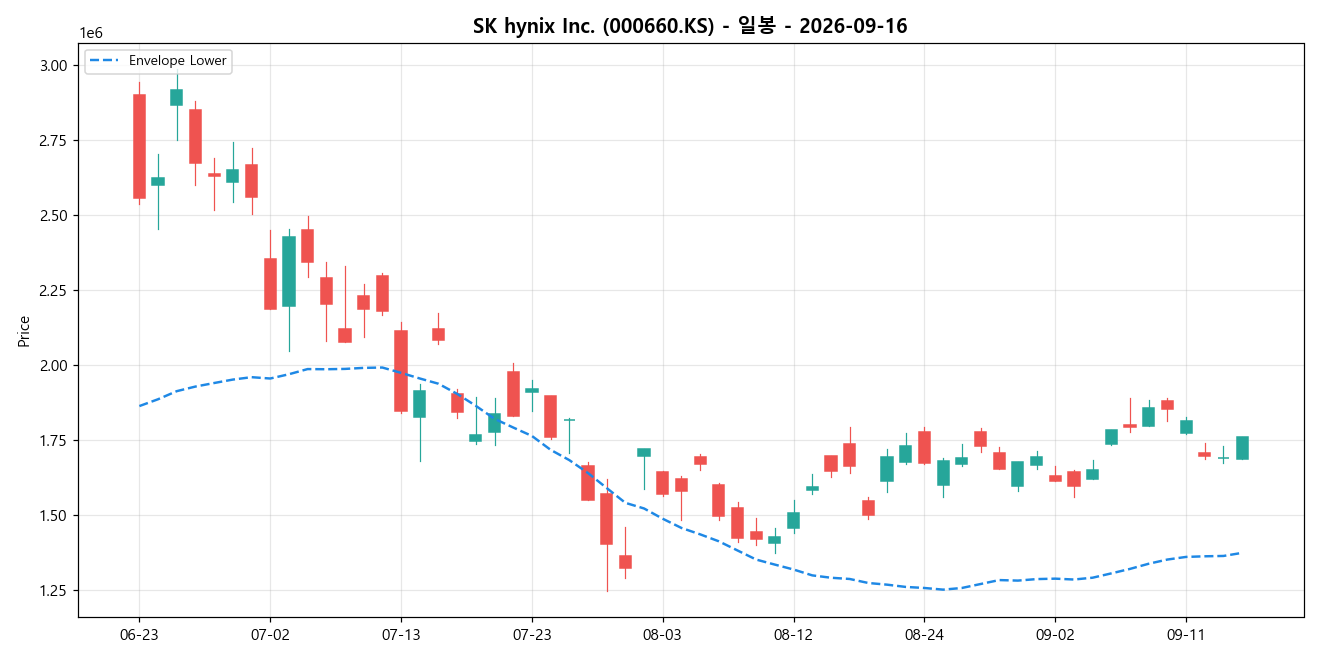Click x-axis date label 06-23

(x=139, y=634)
